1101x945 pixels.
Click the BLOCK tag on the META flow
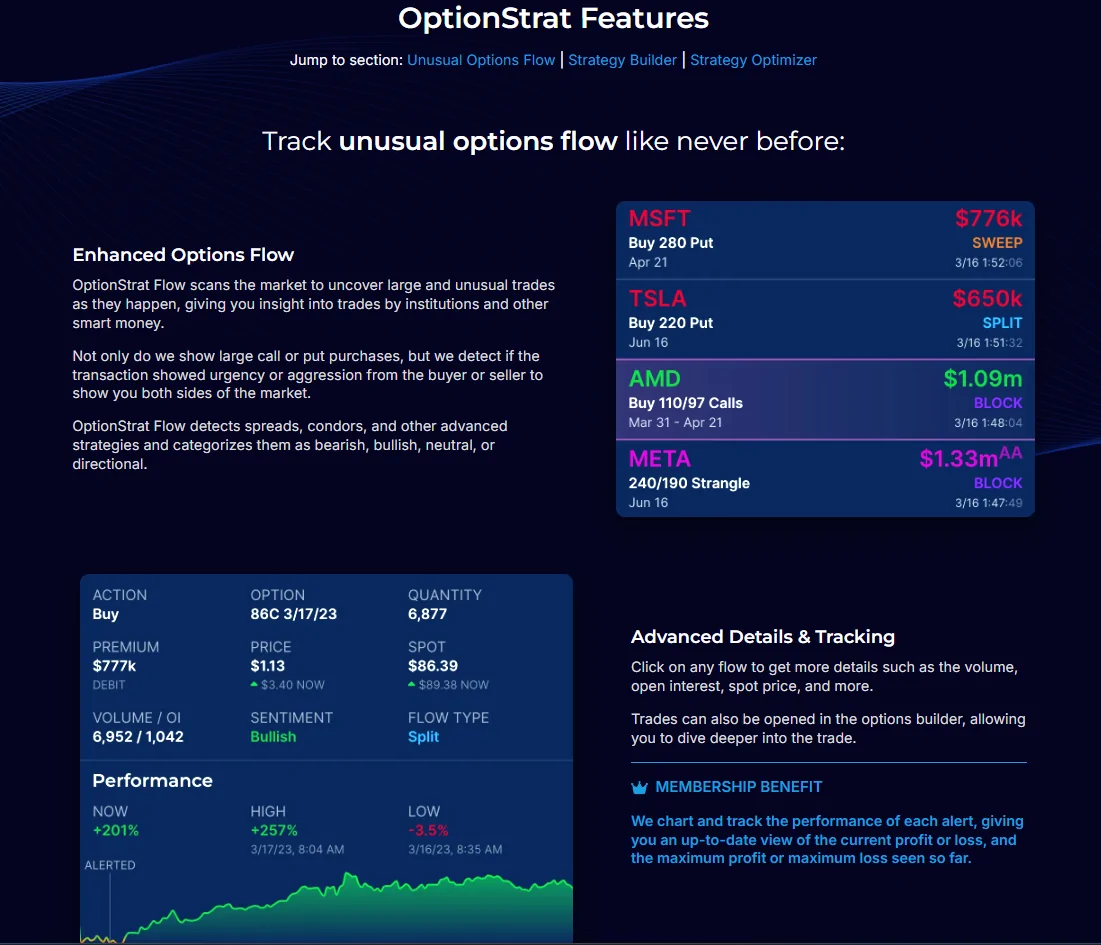pos(999,482)
